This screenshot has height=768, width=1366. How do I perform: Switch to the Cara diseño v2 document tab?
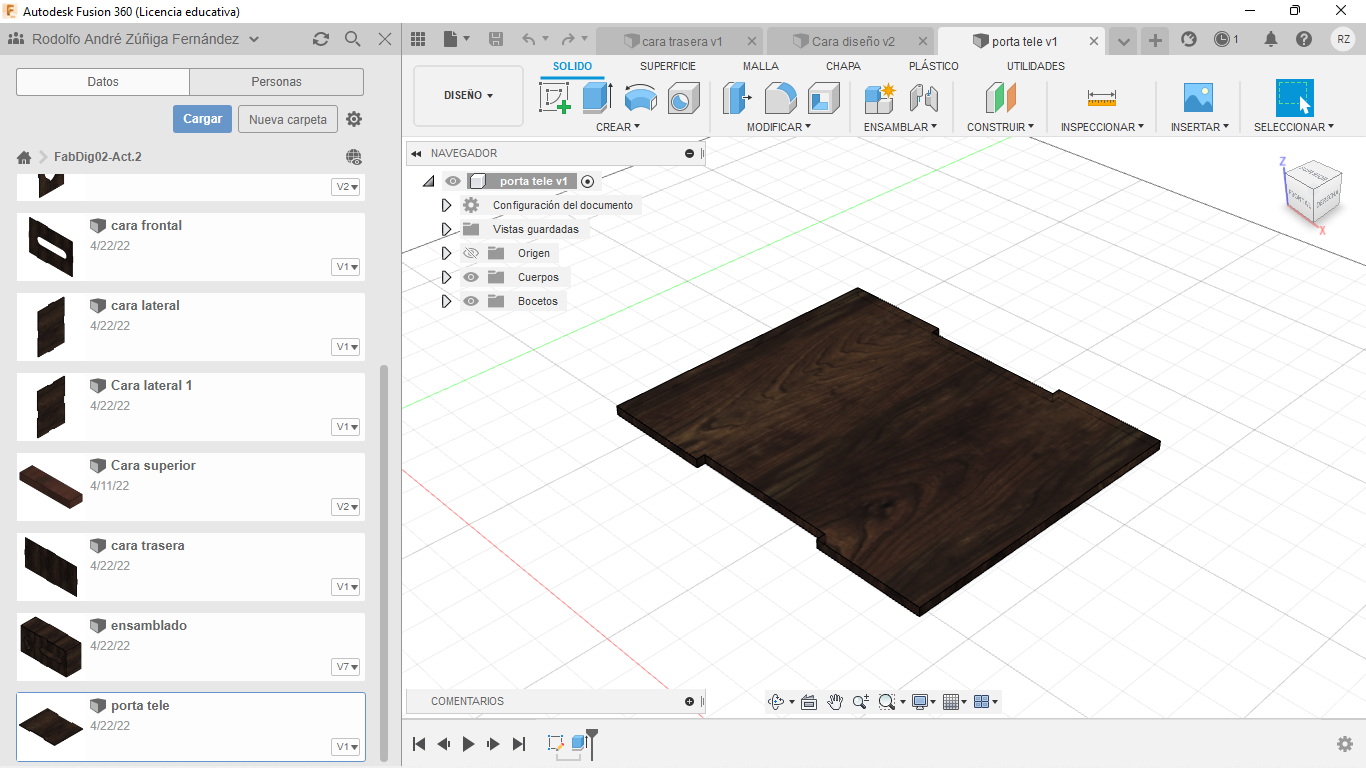[852, 41]
